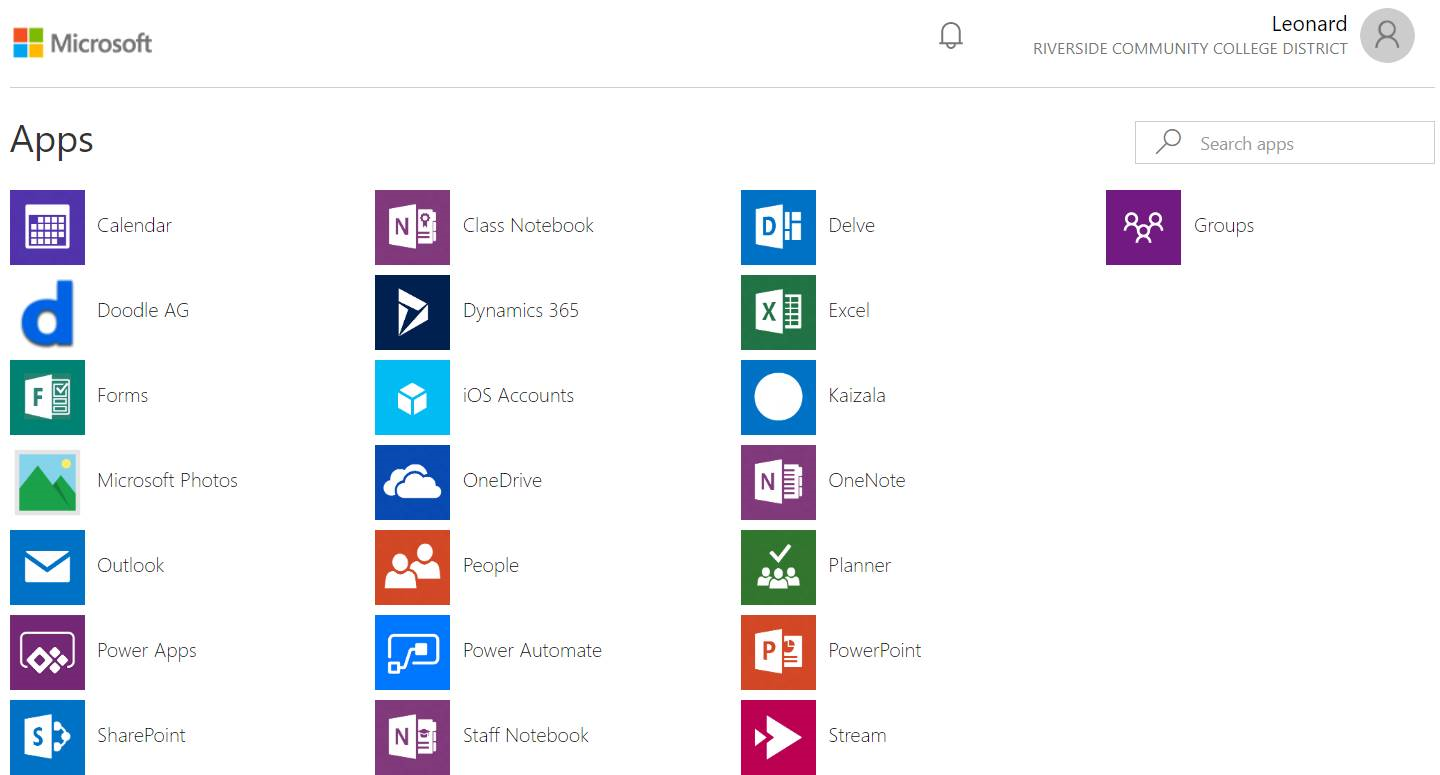Open the PowerPoint icon
The image size is (1440, 775).
coord(778,652)
